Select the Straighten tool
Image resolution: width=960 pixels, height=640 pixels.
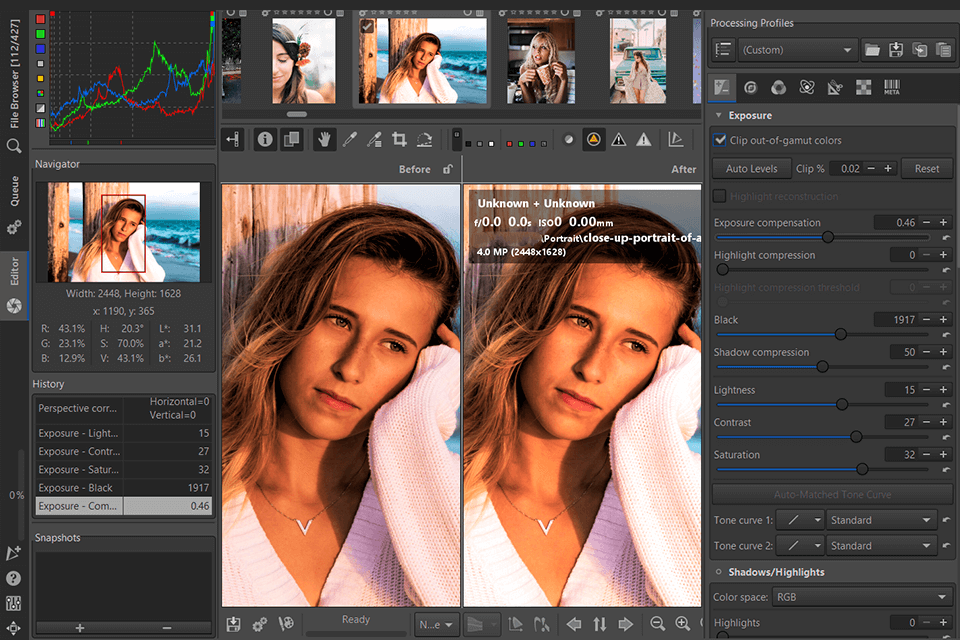point(424,139)
